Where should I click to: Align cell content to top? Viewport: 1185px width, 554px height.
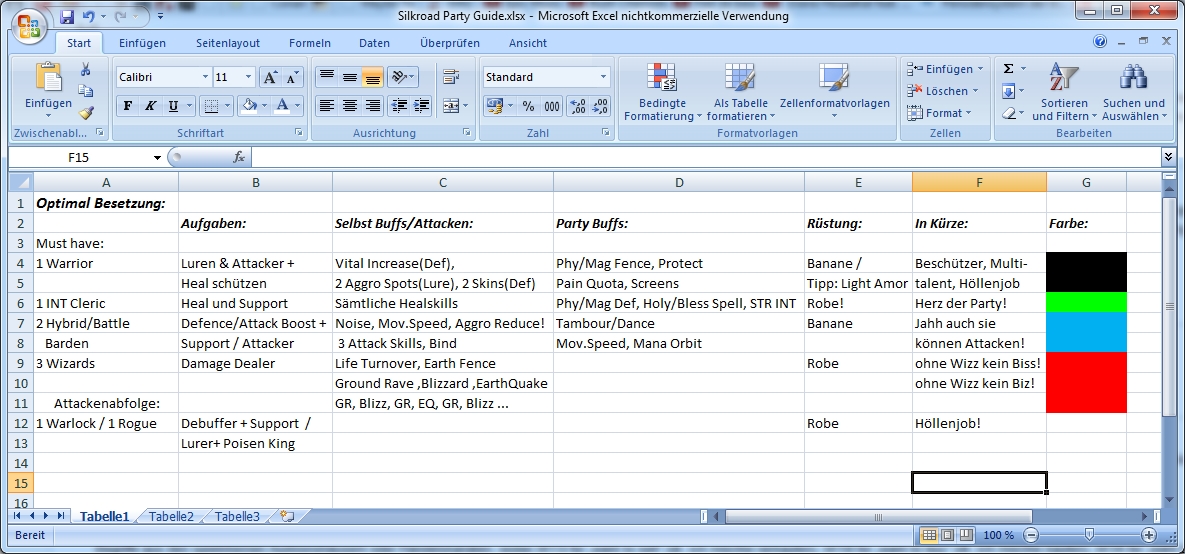pos(326,77)
